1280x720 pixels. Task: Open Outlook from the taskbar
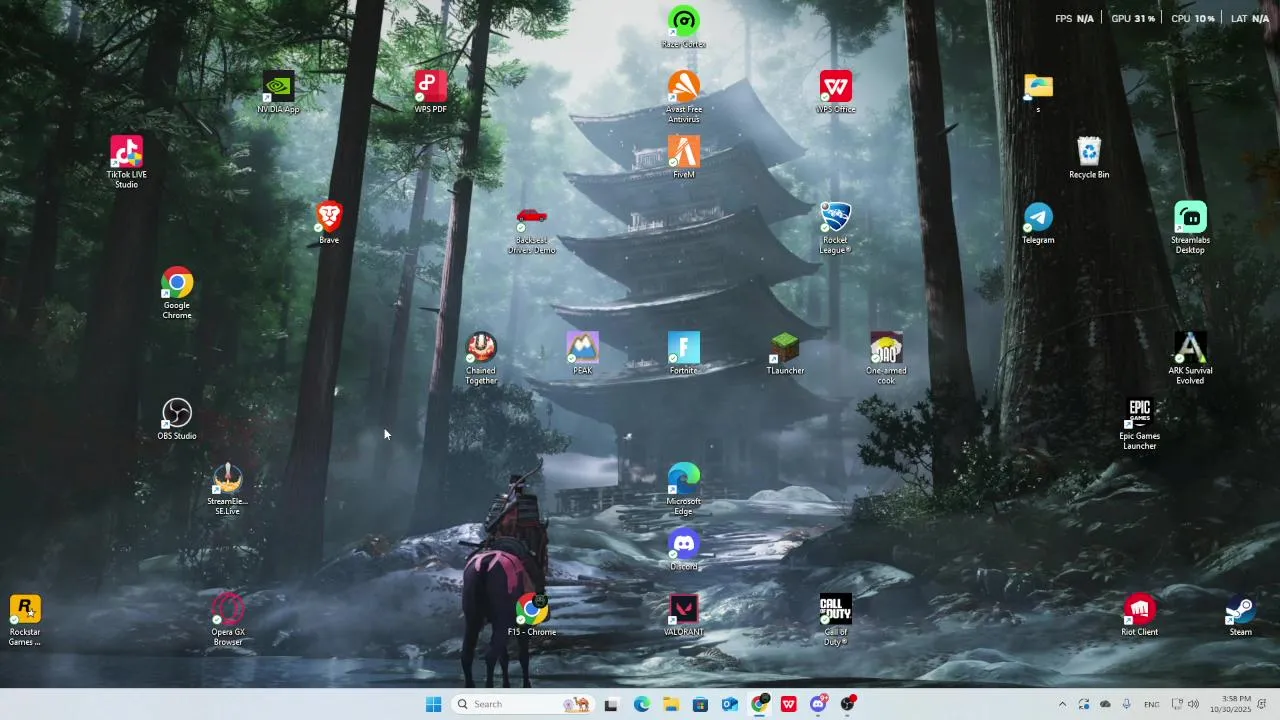tap(730, 704)
